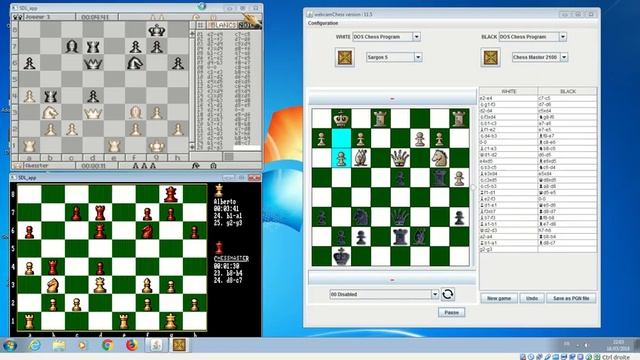Open the Windows Start menu

pos(9,345)
